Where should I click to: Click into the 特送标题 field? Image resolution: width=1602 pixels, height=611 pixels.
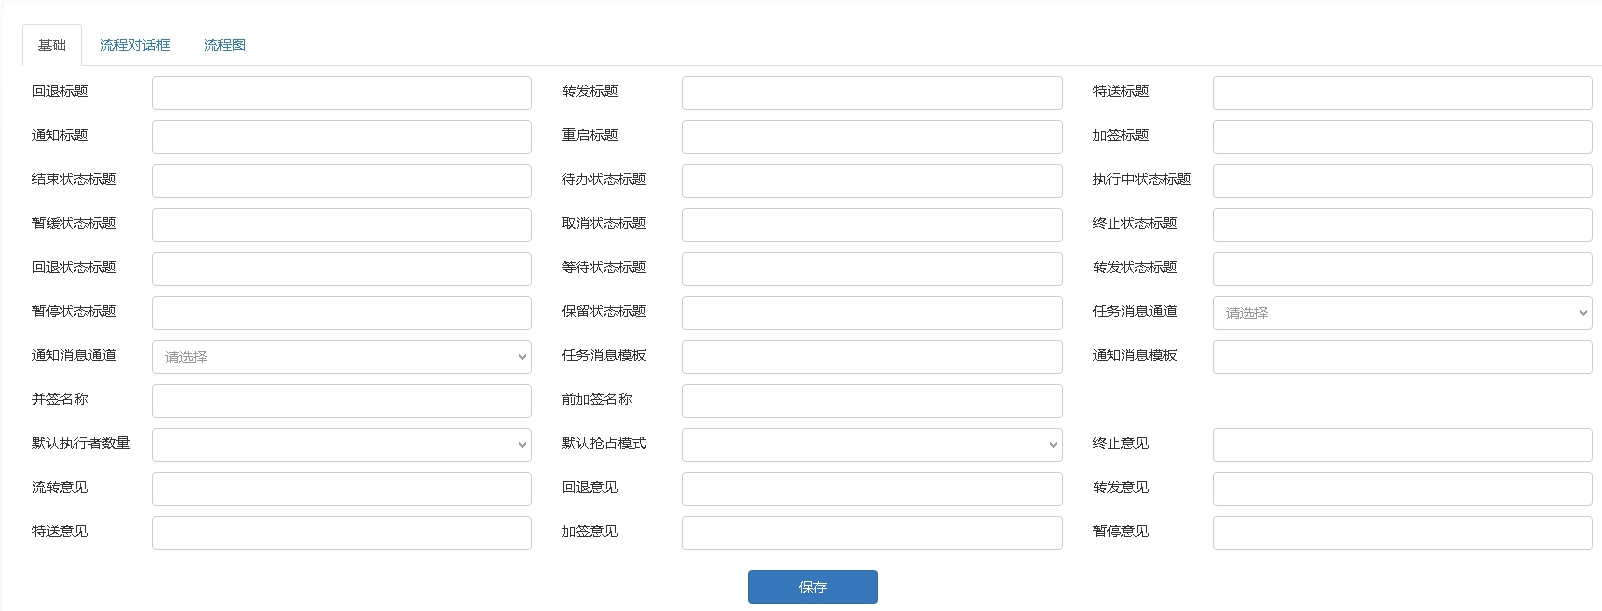click(x=1402, y=93)
